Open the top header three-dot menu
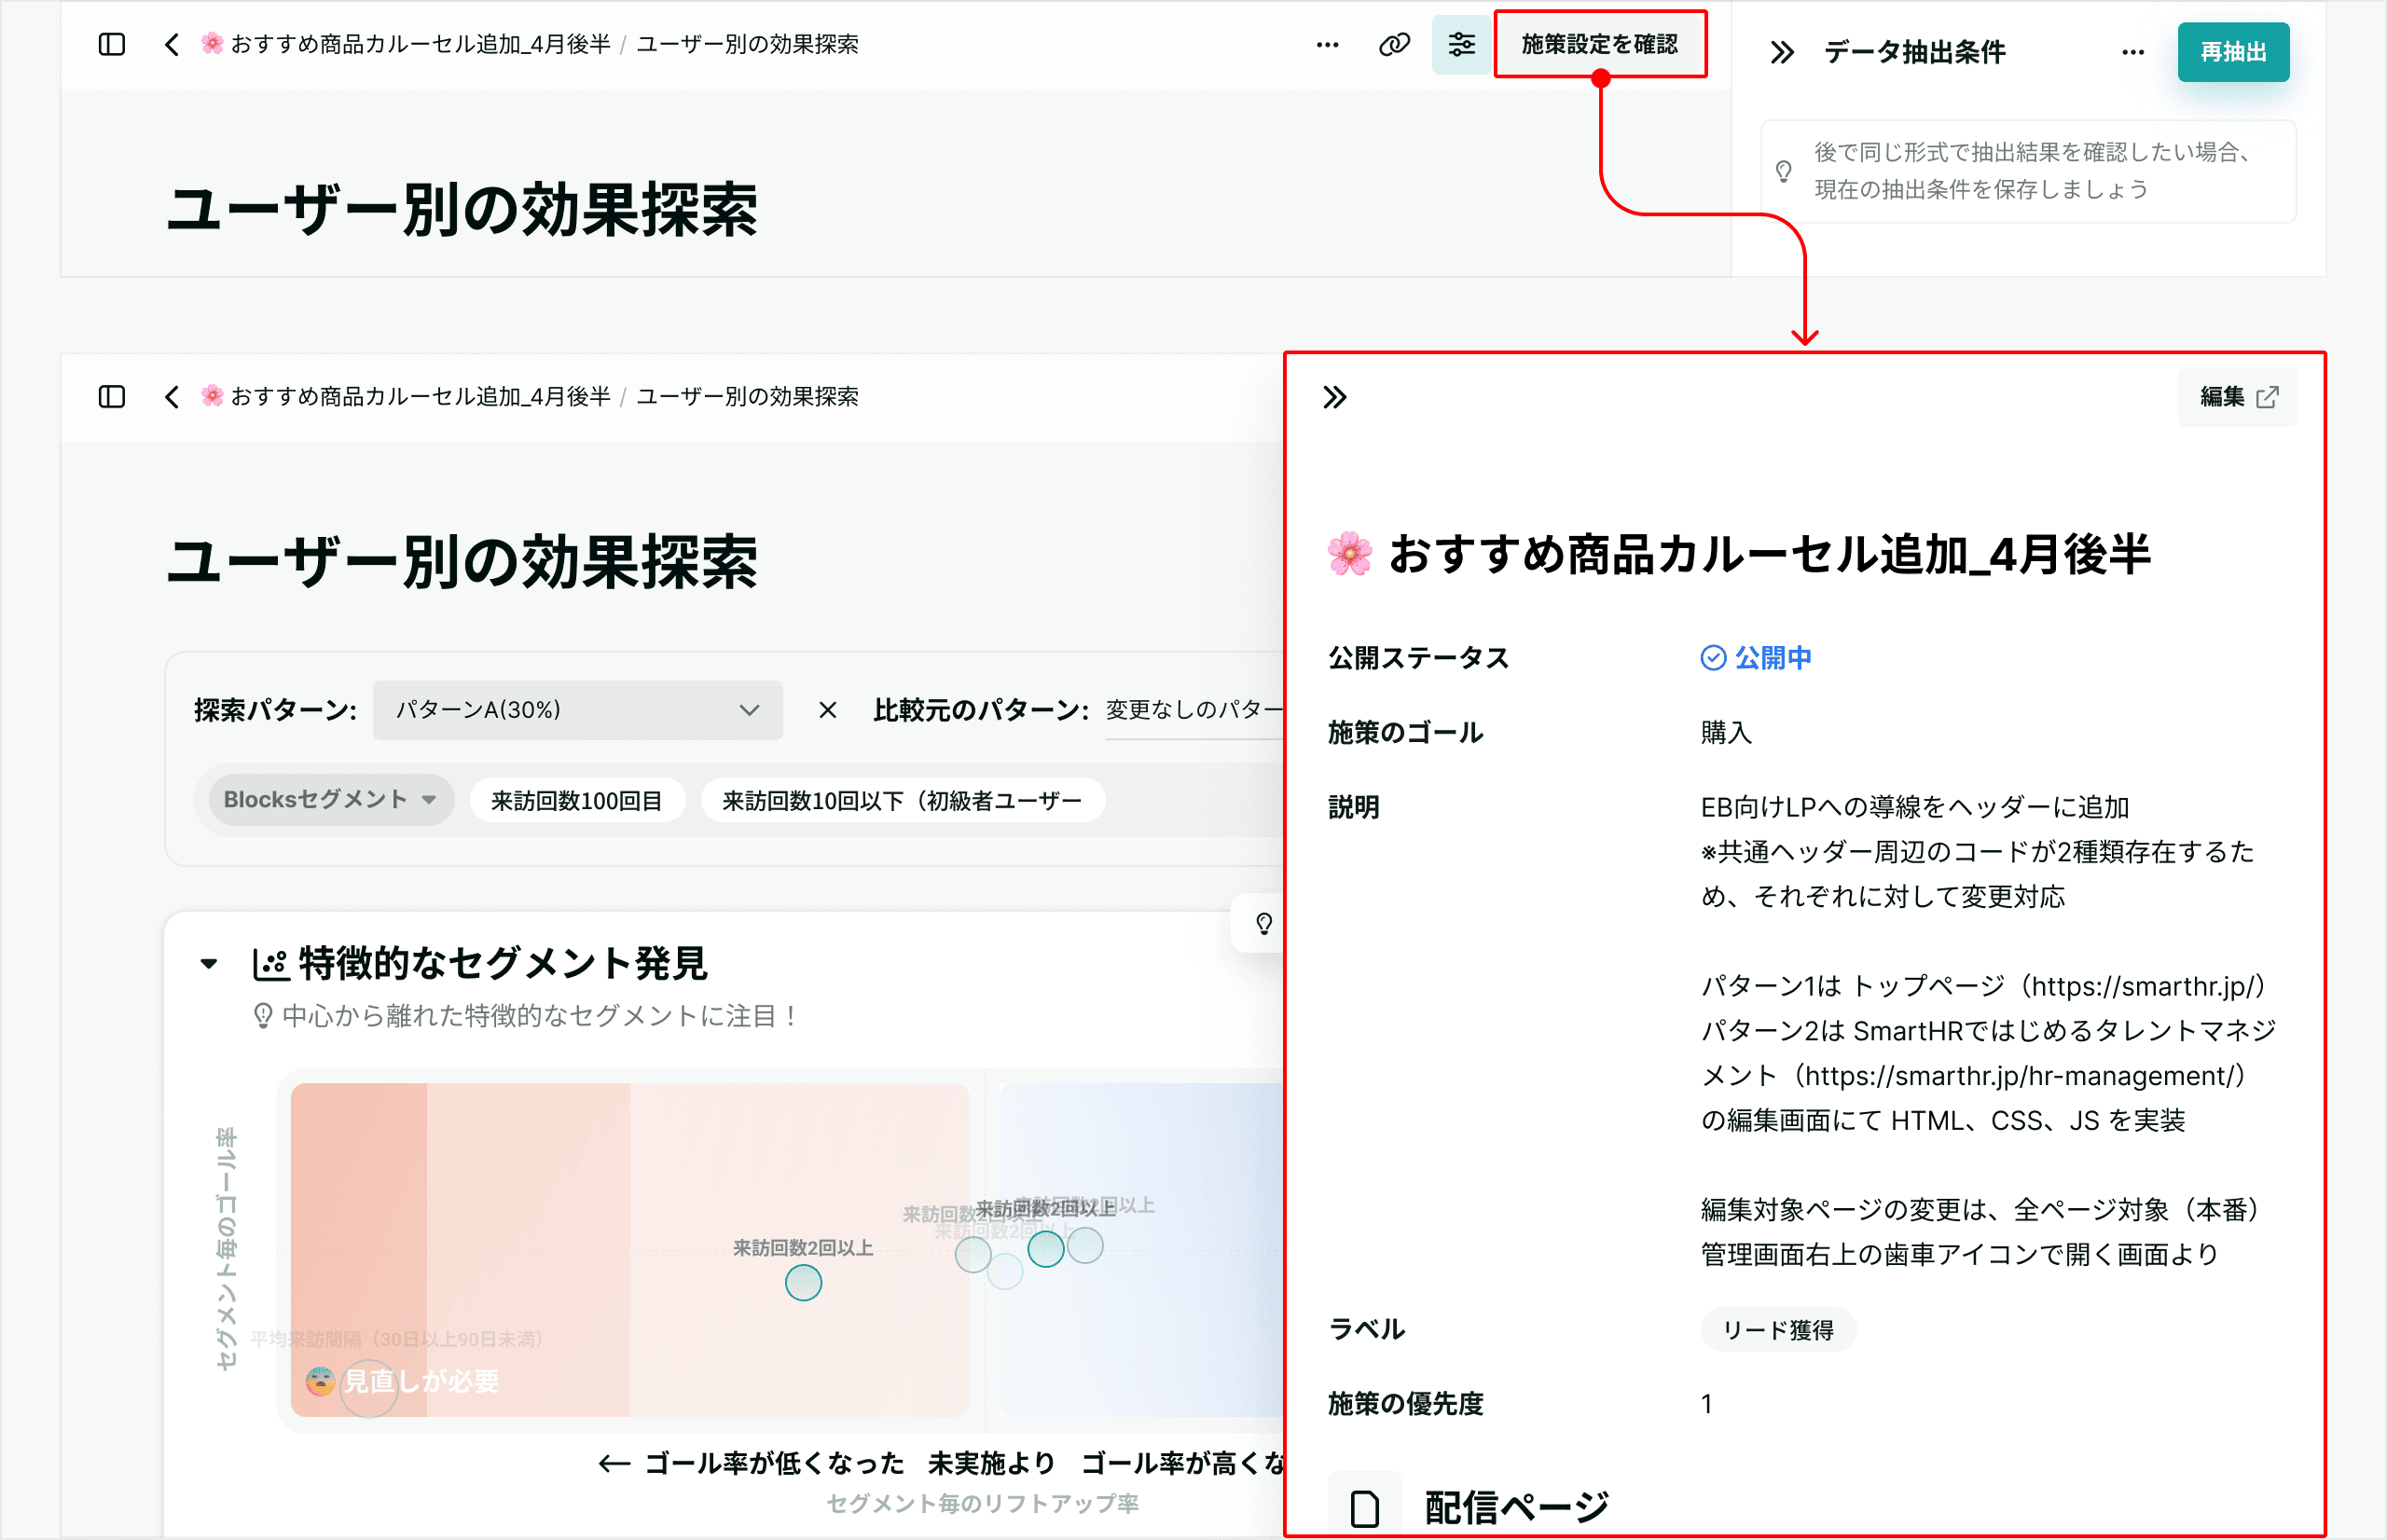This screenshot has height=1540, width=2387. 1327,44
